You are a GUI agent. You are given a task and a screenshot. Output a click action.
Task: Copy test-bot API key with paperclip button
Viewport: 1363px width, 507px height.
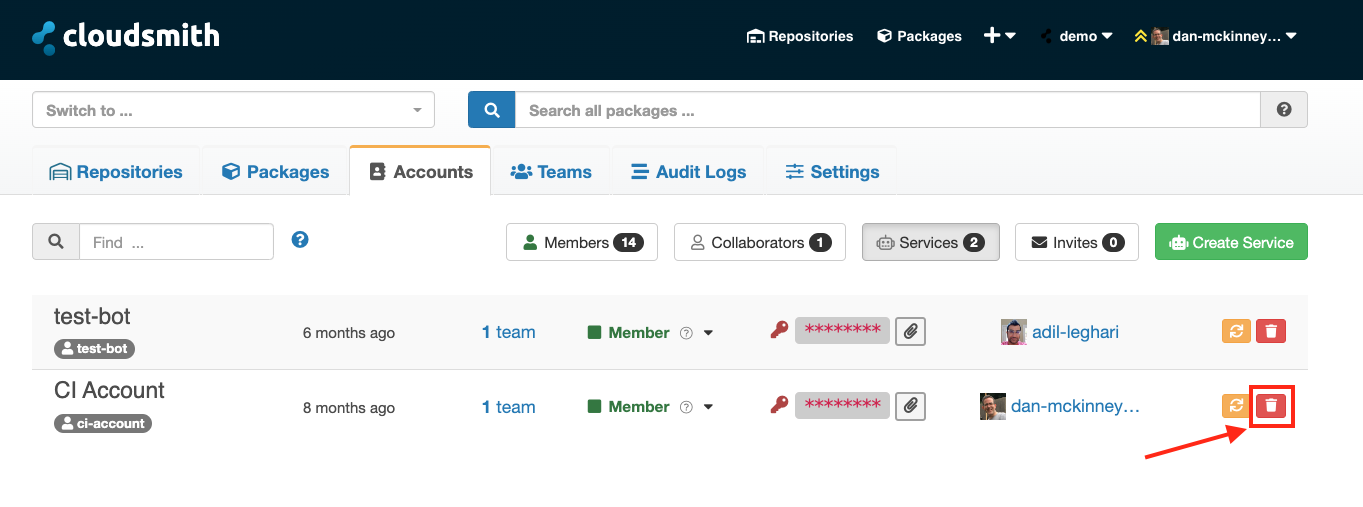pyautogui.click(x=910, y=331)
